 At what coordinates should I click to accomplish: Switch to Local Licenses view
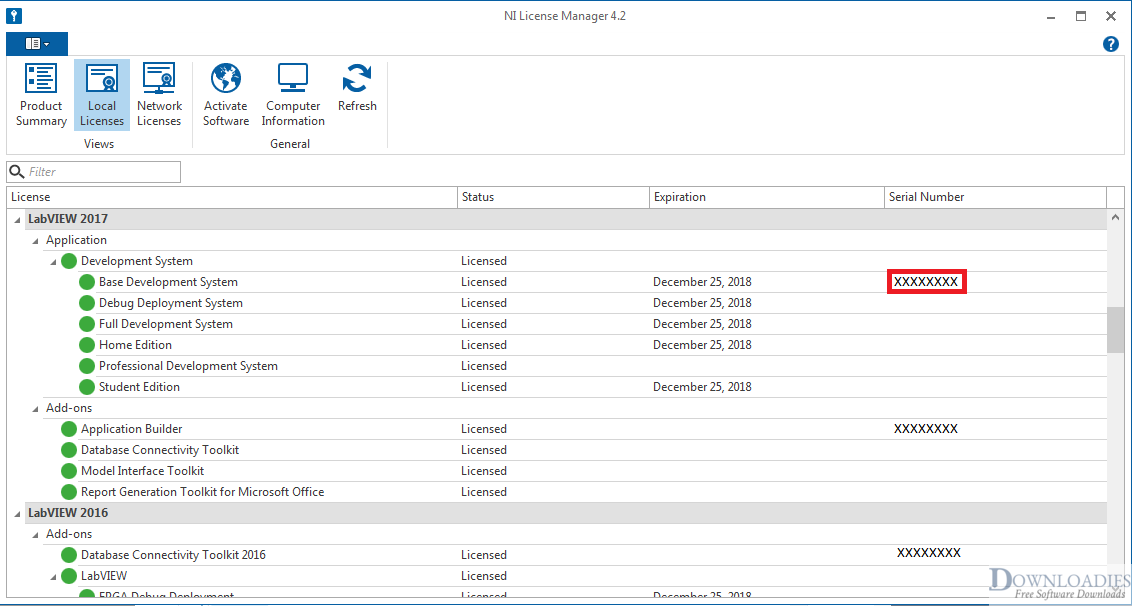point(102,95)
